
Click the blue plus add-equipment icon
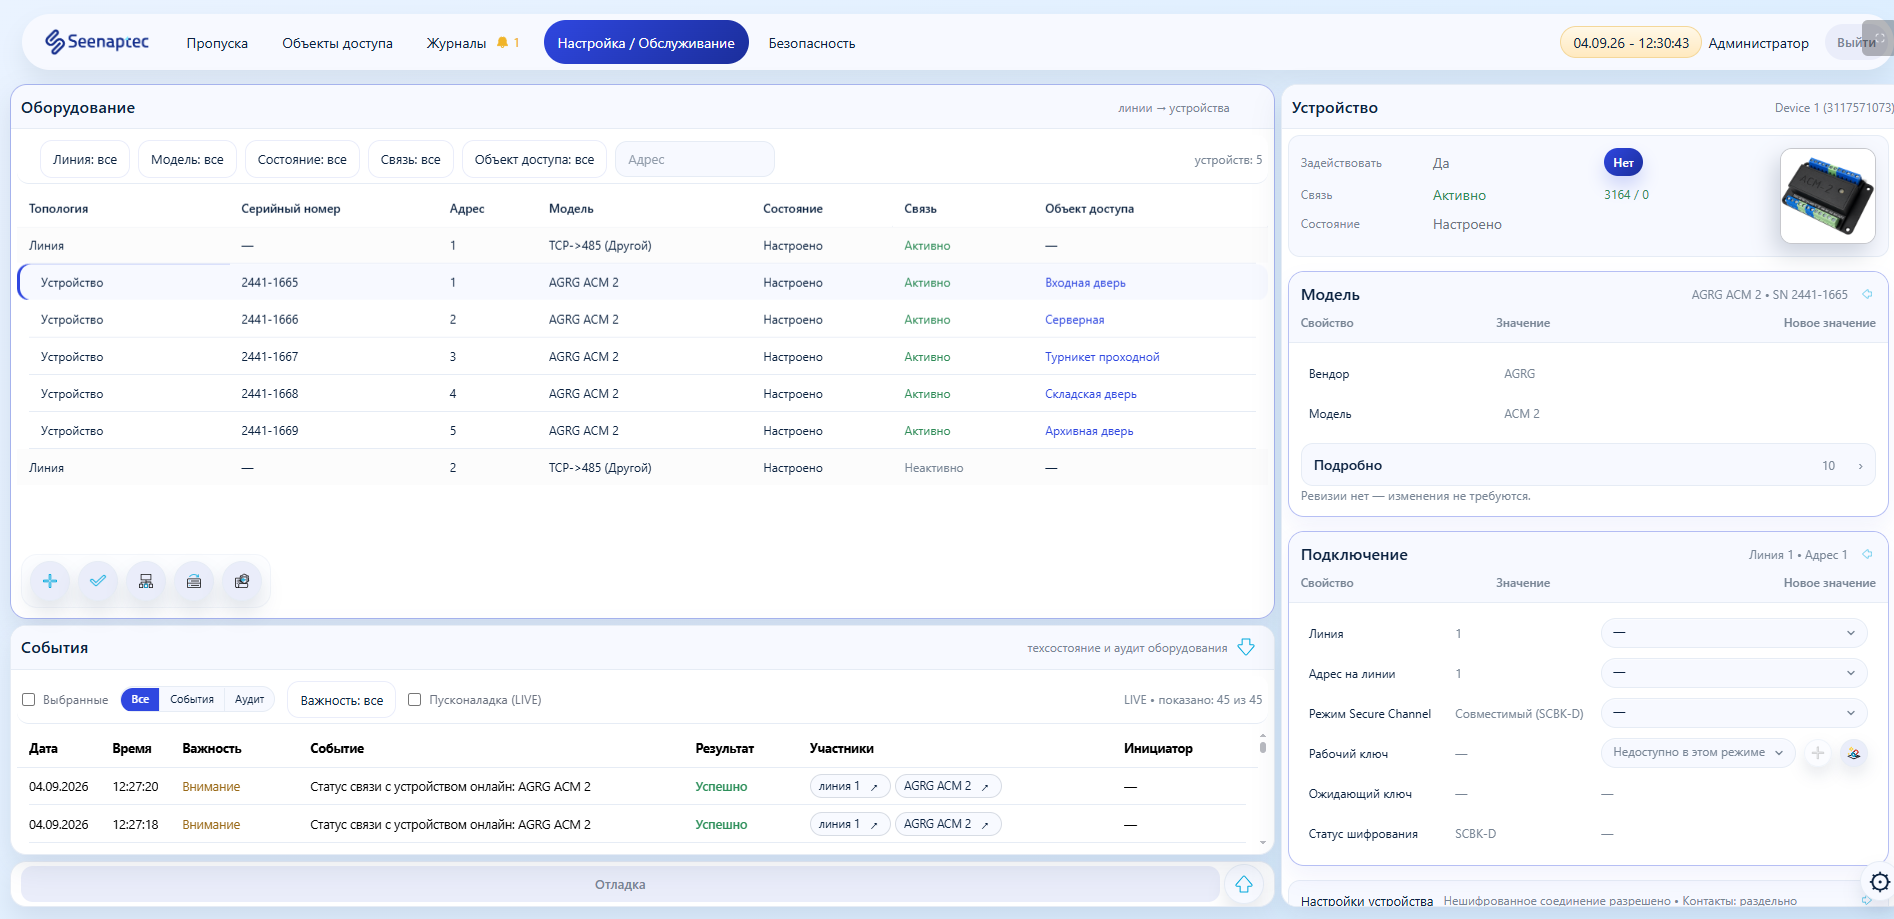(x=50, y=581)
